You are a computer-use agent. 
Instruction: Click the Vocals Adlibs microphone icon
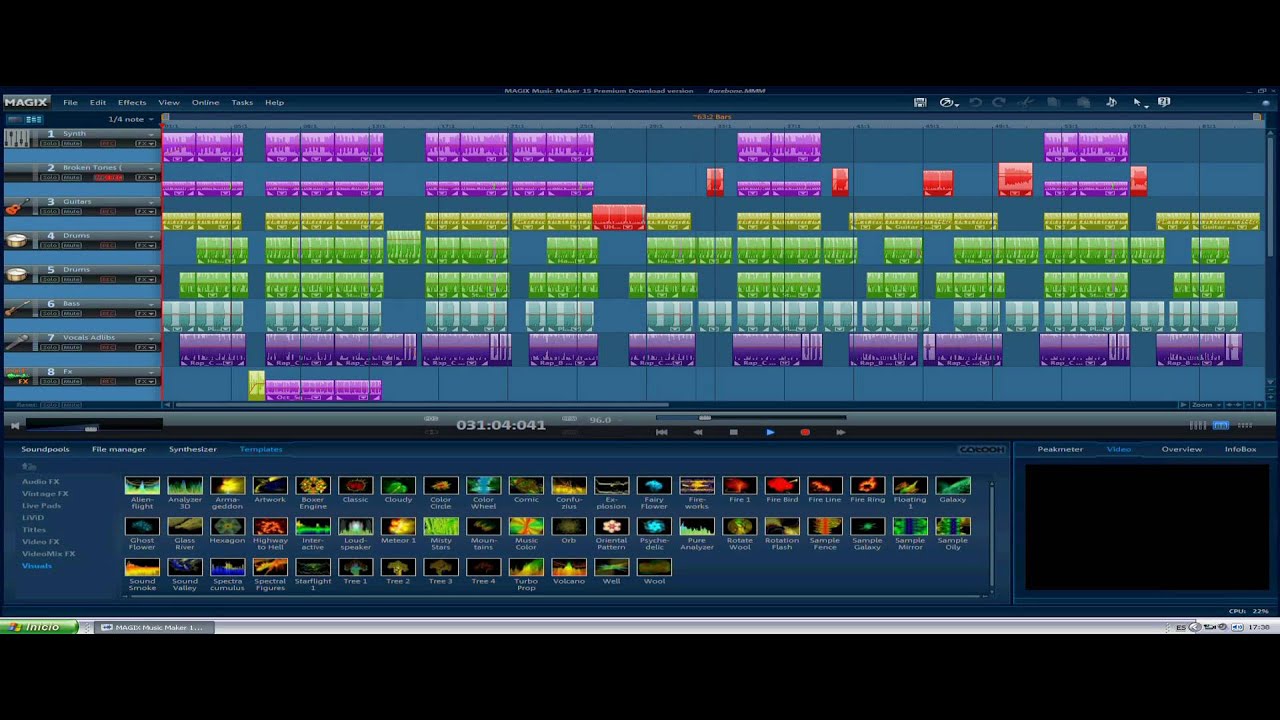pyautogui.click(x=17, y=342)
